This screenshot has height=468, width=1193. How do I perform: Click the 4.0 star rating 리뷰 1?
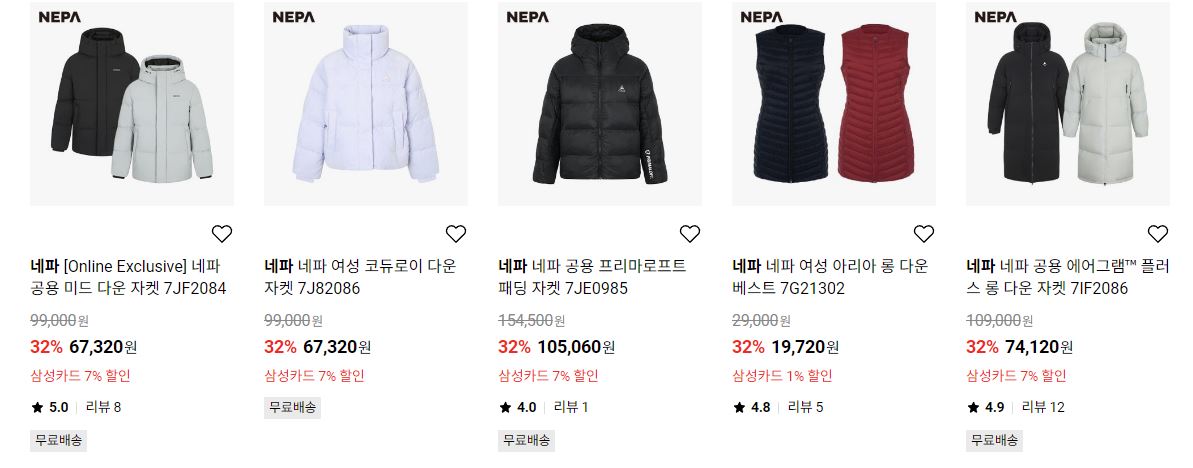(x=543, y=407)
